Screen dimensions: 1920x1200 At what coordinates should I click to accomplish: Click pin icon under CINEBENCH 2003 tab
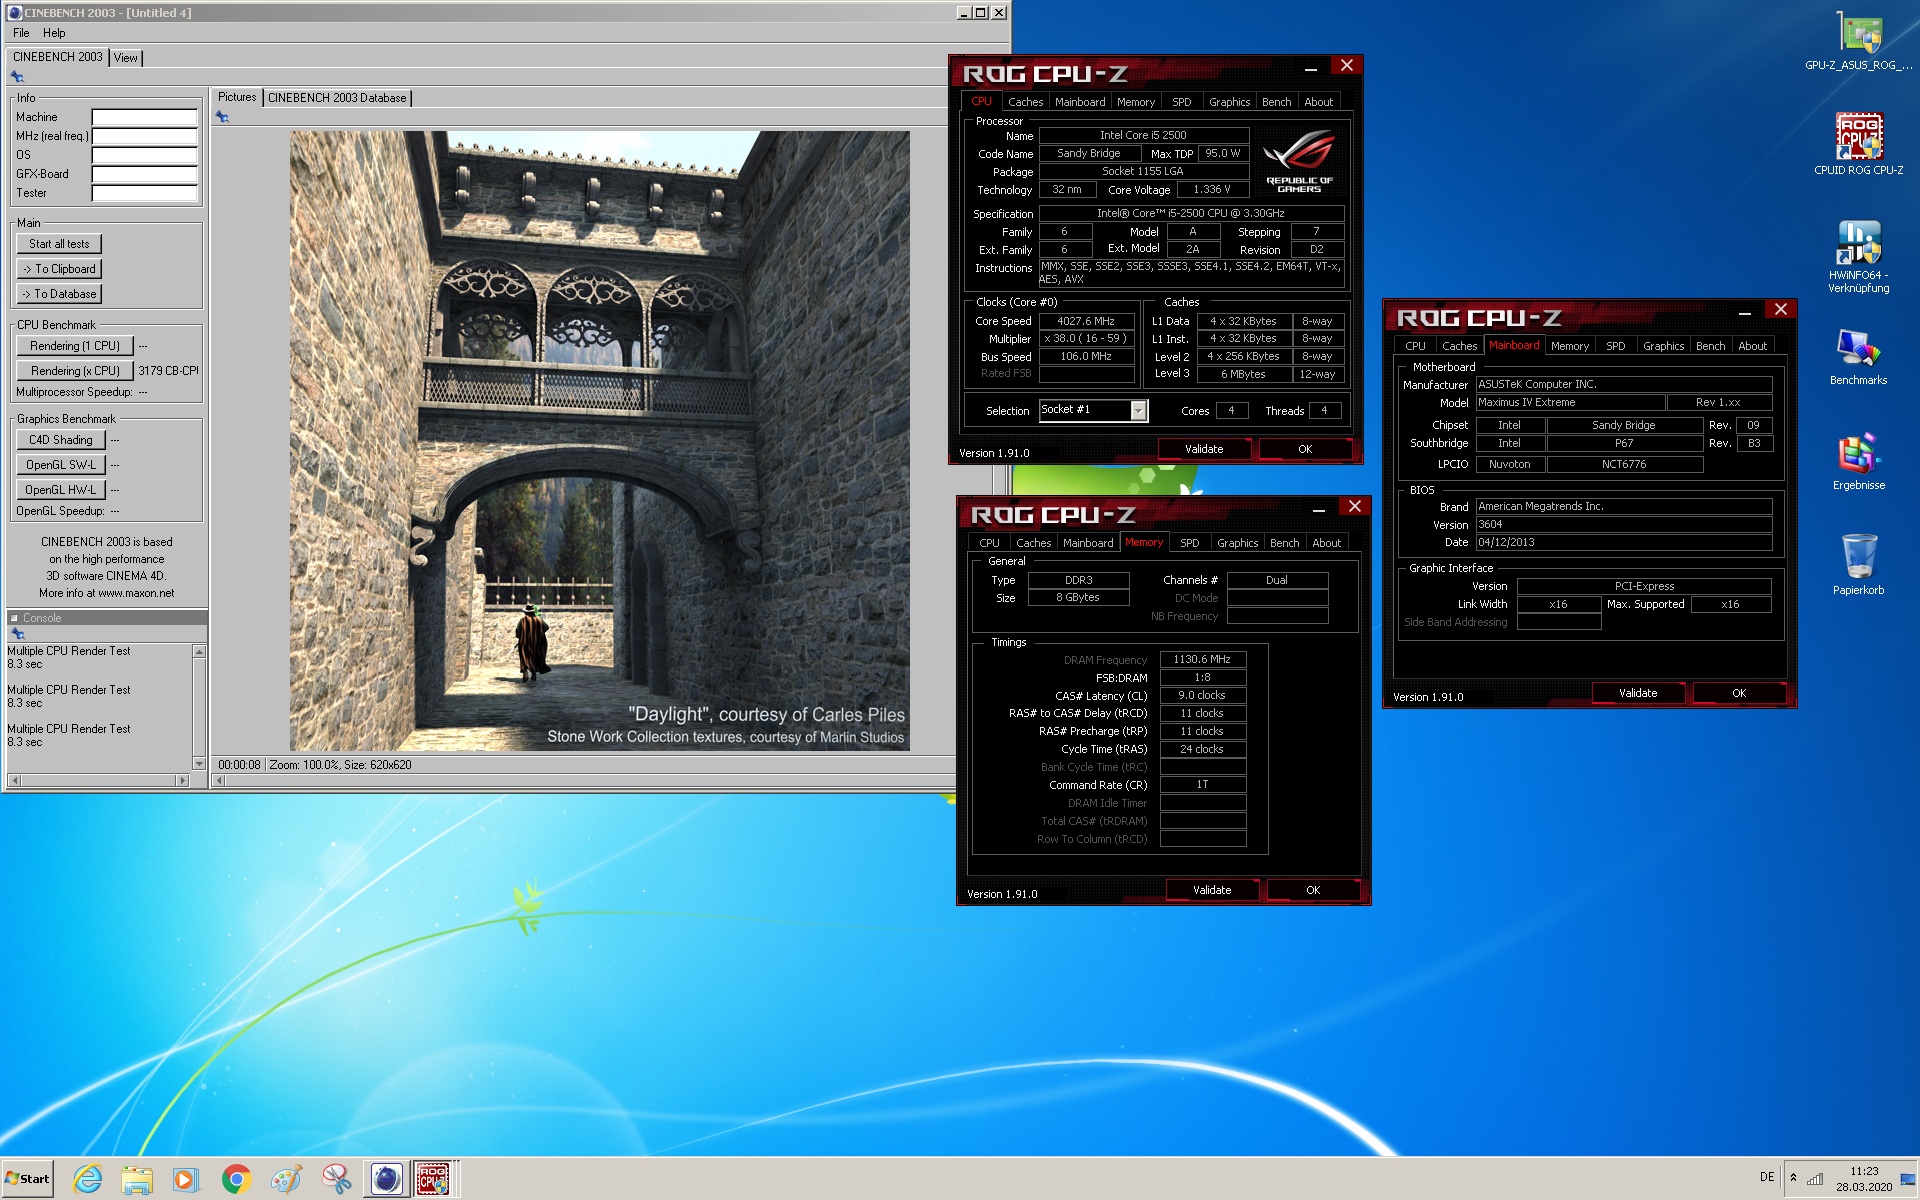[x=17, y=76]
